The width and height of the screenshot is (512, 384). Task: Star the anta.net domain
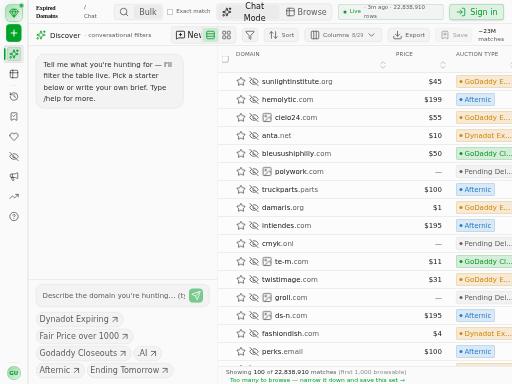coord(241,136)
